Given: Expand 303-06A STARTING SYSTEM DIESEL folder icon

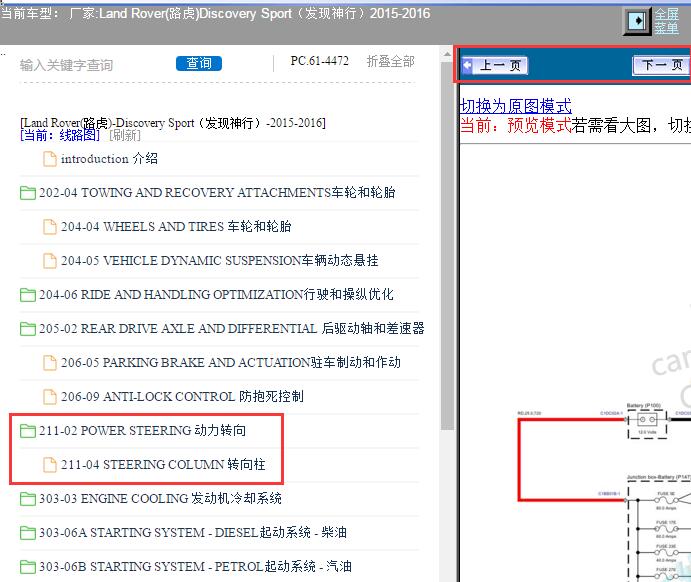Looking at the screenshot, I should (28, 532).
